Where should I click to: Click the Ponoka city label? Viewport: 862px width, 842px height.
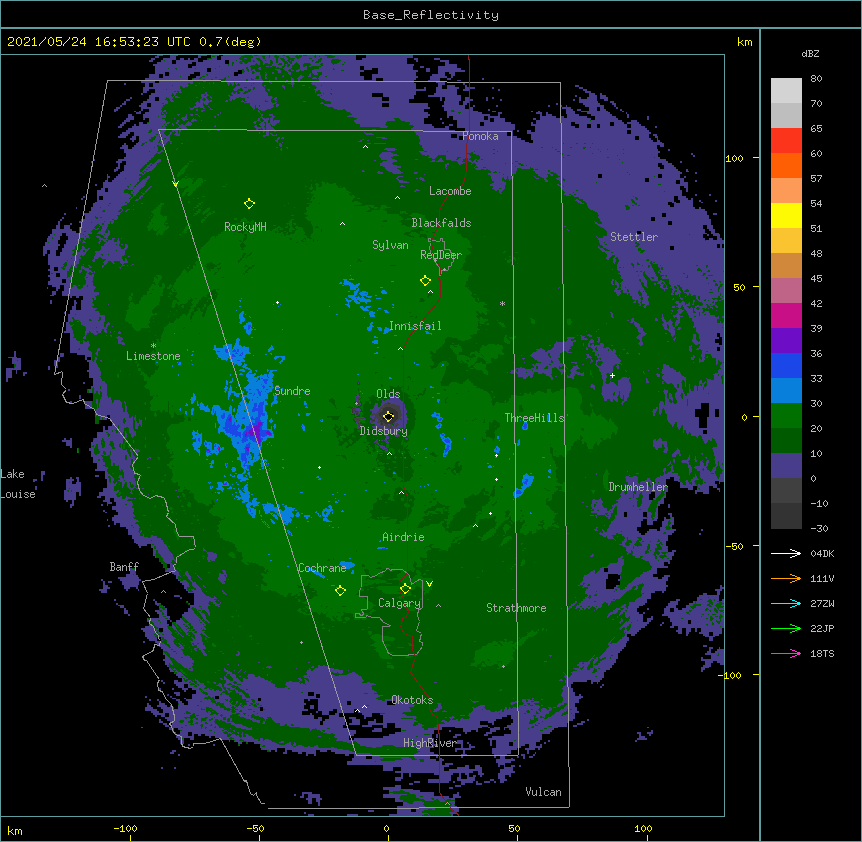(480, 136)
